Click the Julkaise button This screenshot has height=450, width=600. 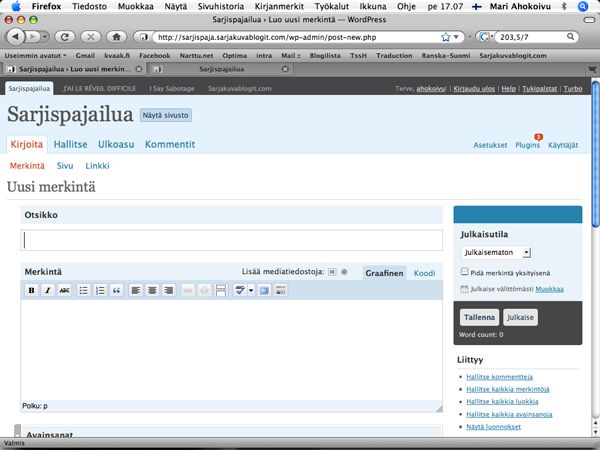[520, 317]
